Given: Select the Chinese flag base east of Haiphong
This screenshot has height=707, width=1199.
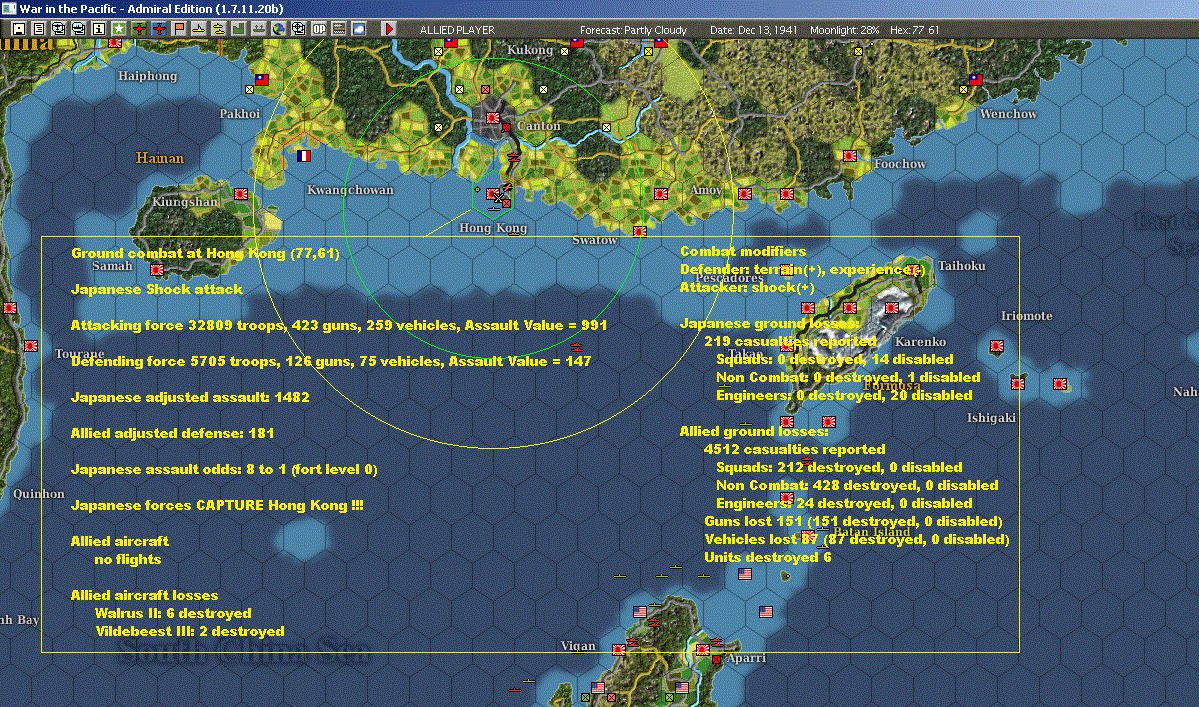Looking at the screenshot, I should (x=262, y=79).
